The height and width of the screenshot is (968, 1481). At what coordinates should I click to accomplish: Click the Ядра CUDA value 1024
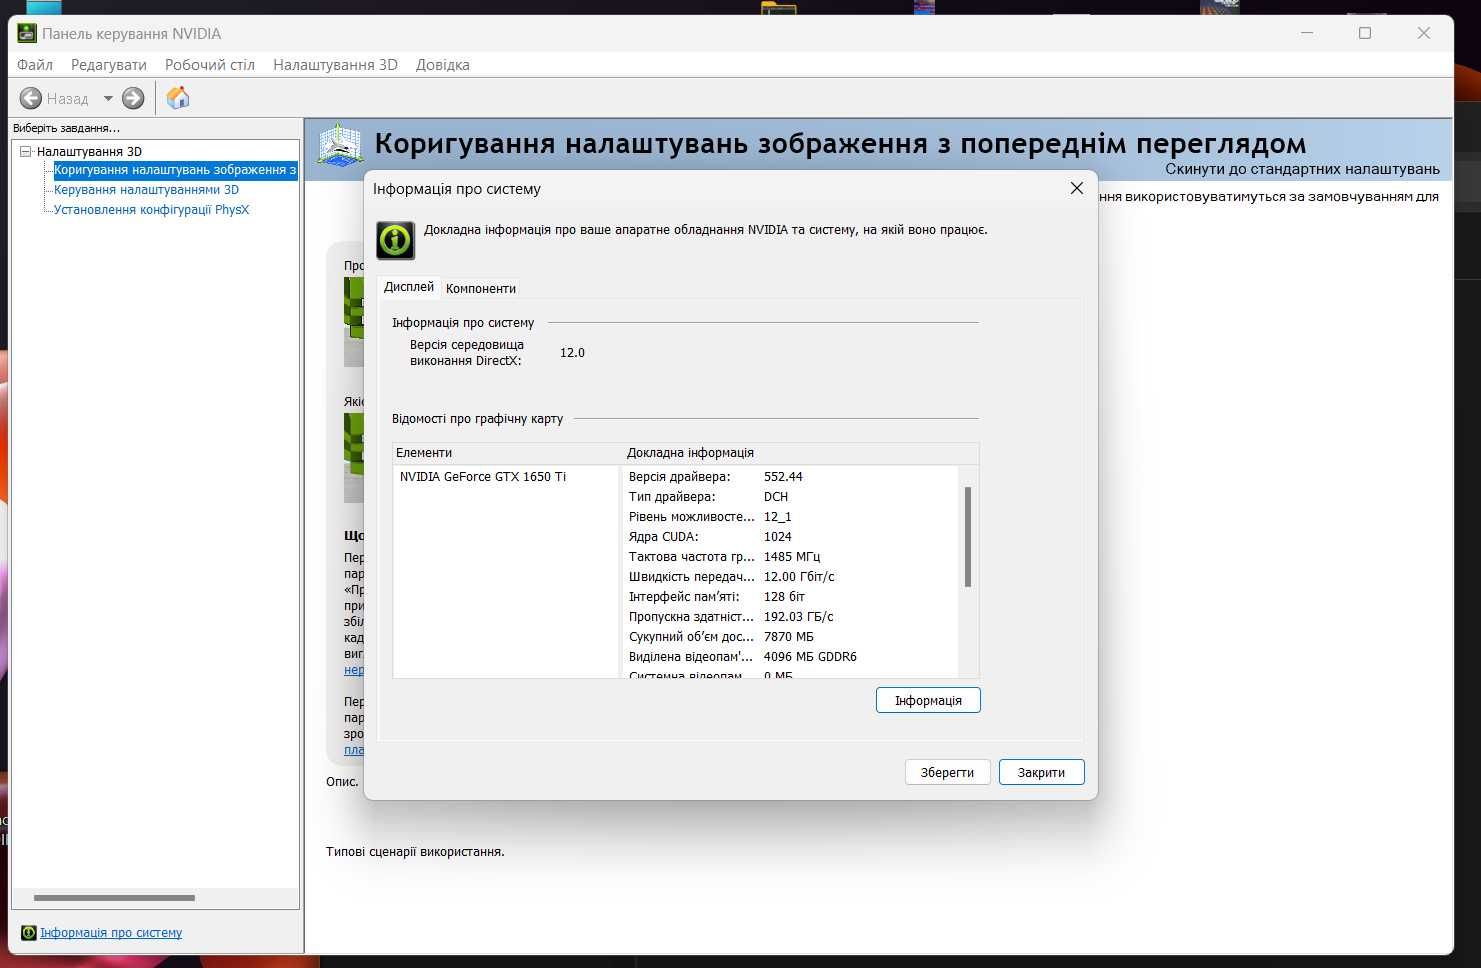click(x=778, y=537)
